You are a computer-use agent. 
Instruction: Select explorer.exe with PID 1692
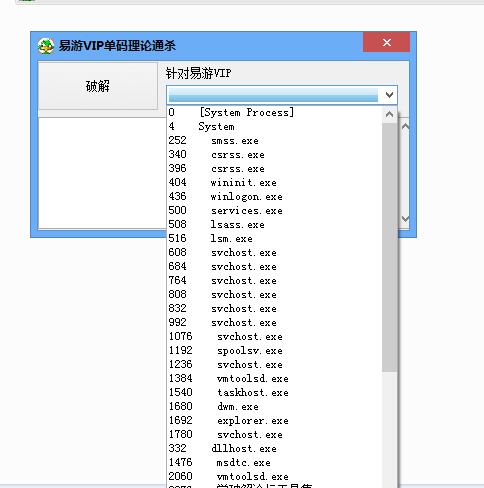(x=274, y=420)
